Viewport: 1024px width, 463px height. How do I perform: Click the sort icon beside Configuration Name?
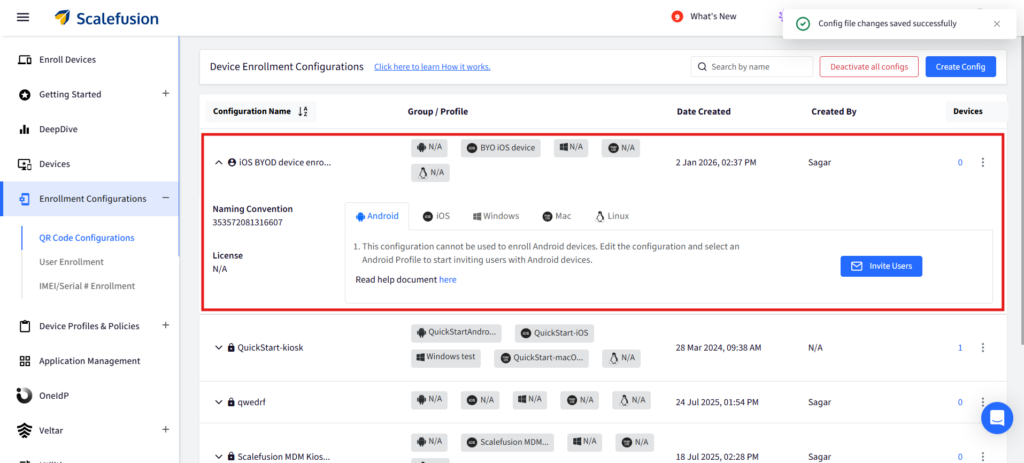coord(303,112)
